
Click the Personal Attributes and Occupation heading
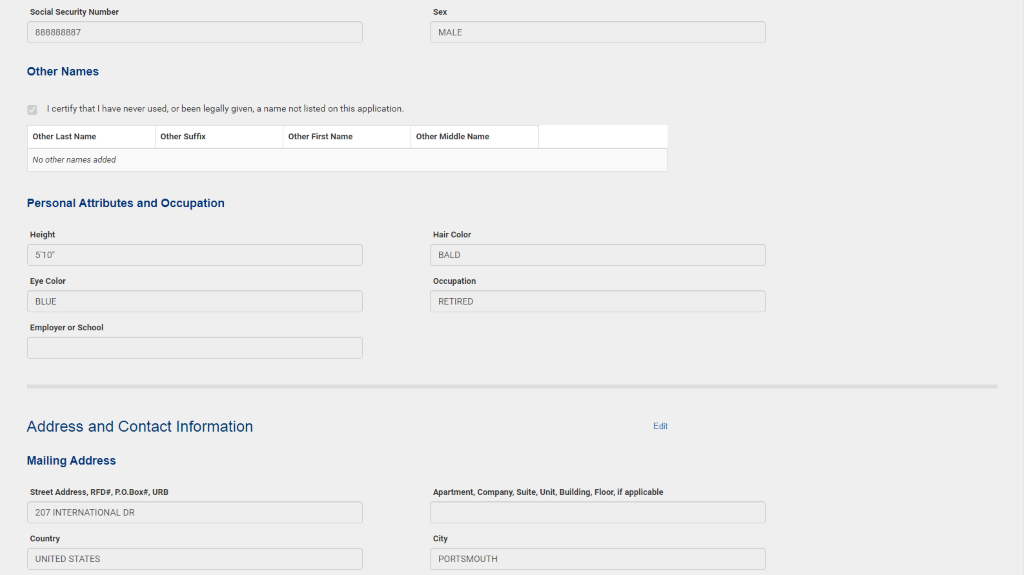(126, 203)
